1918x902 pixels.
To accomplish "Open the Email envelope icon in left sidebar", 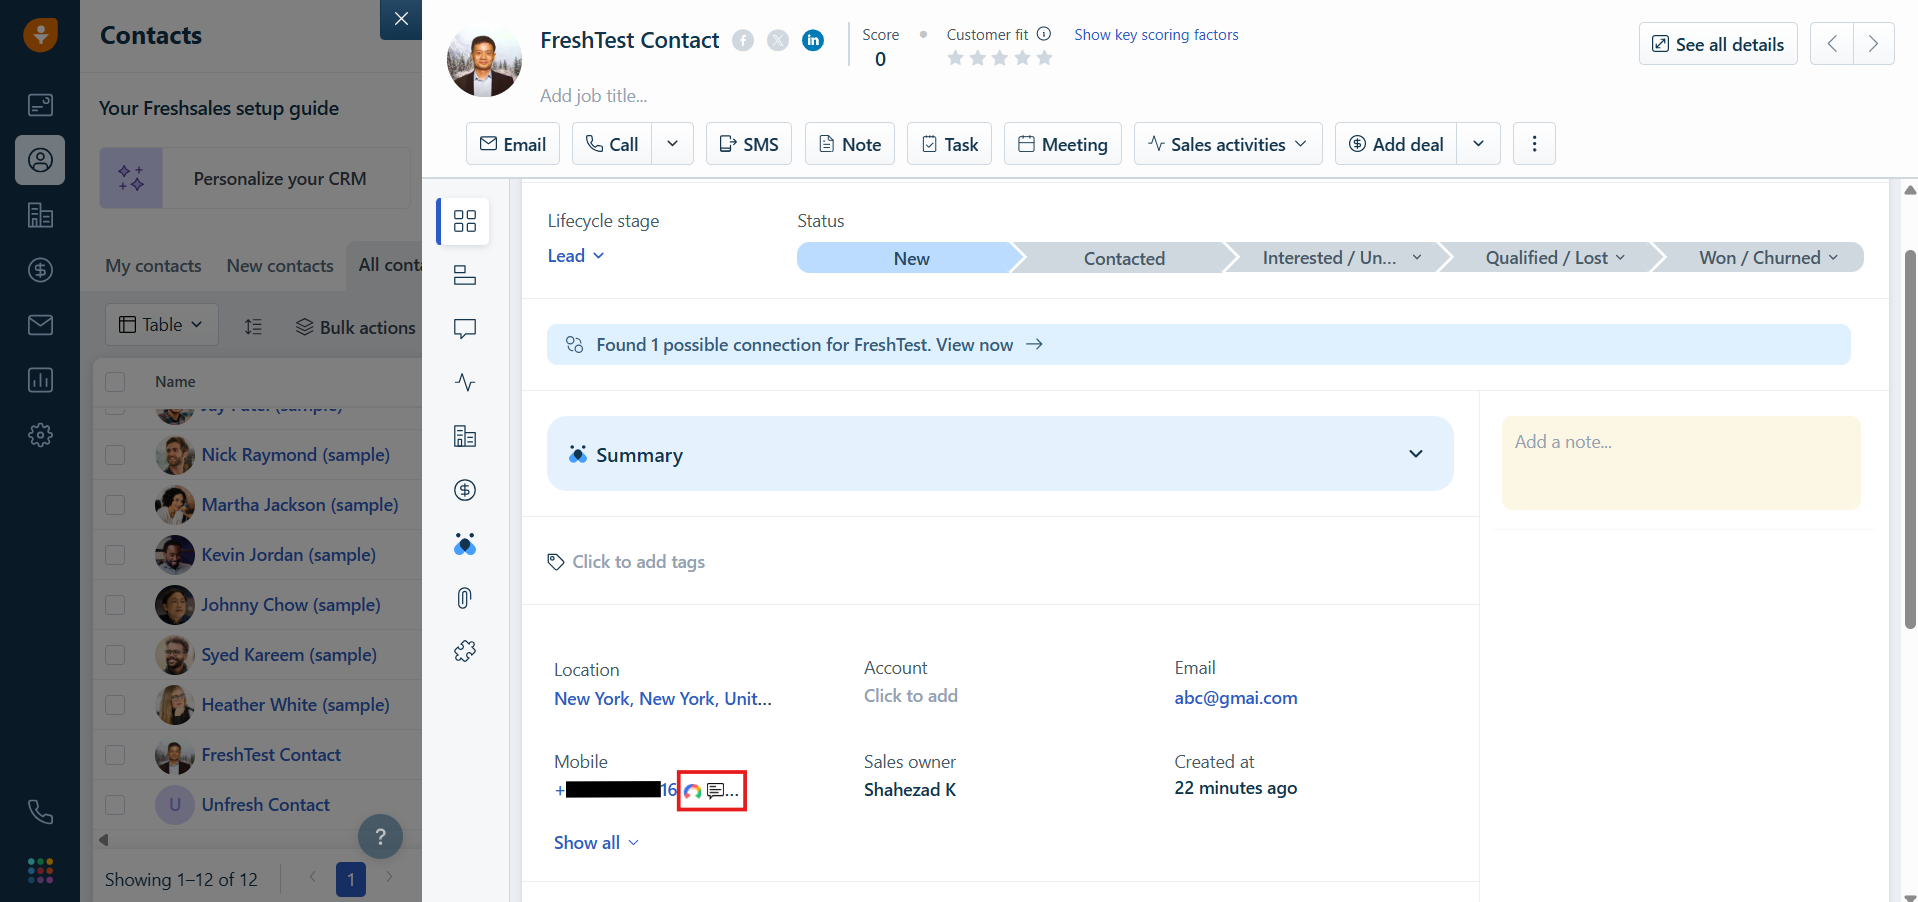I will [40, 325].
